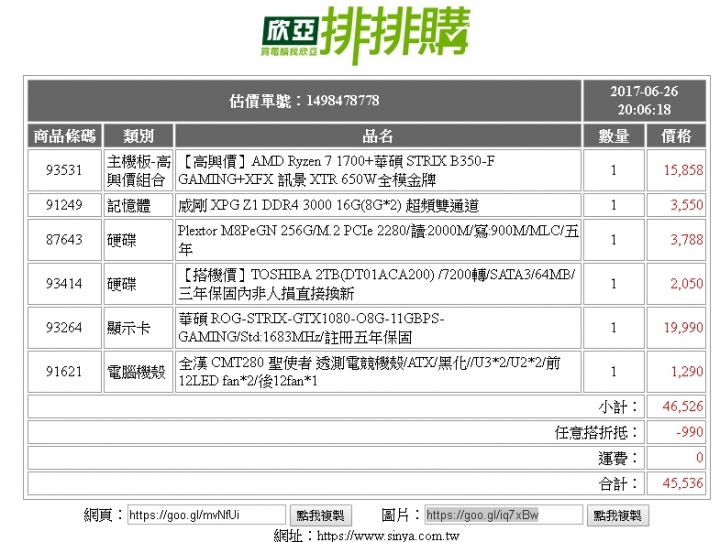Click category 主機板-高興價組合
Image resolution: width=720 pixels, height=542 pixels.
[138, 170]
